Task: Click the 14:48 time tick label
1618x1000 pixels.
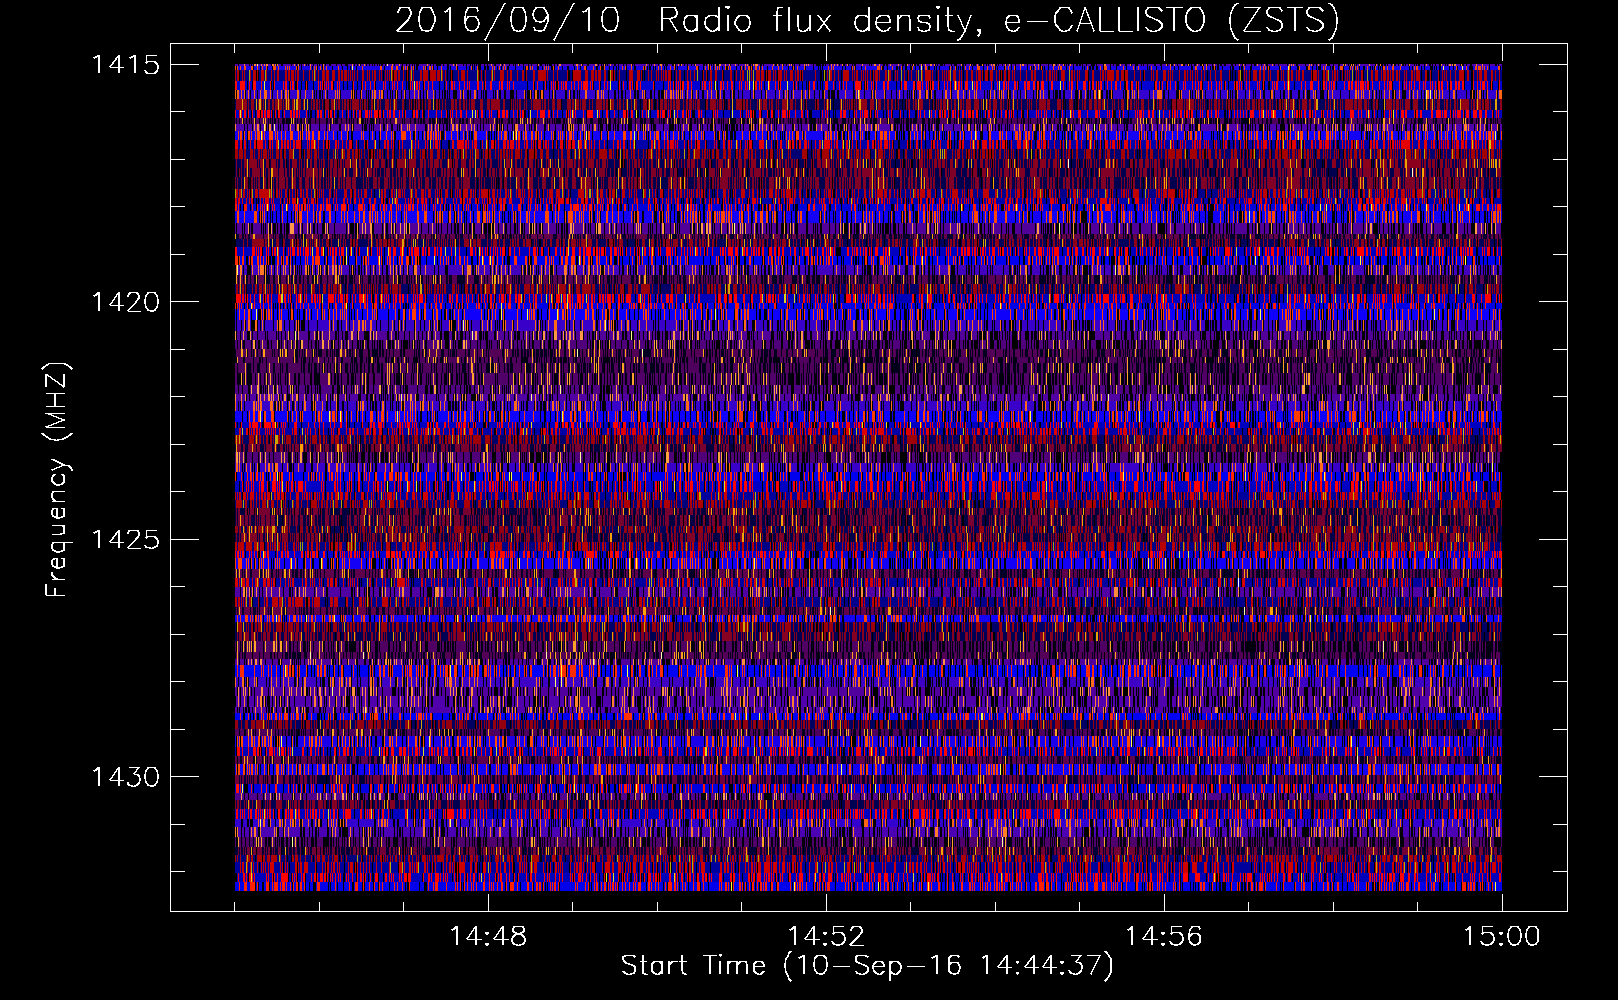Action: click(x=488, y=937)
